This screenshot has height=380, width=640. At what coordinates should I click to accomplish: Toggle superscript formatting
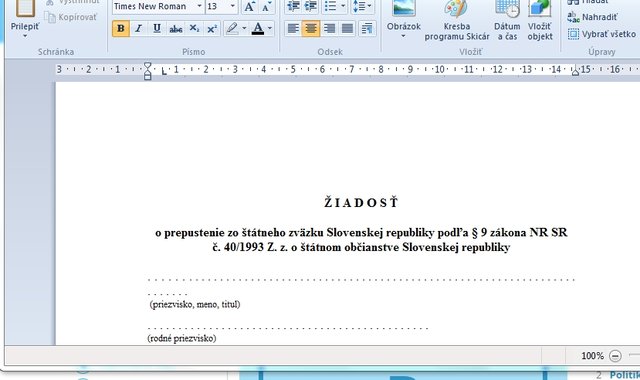(x=212, y=29)
